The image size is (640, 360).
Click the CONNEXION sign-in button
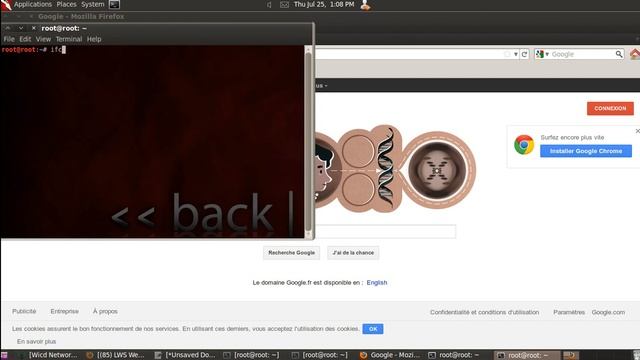[x=610, y=109]
